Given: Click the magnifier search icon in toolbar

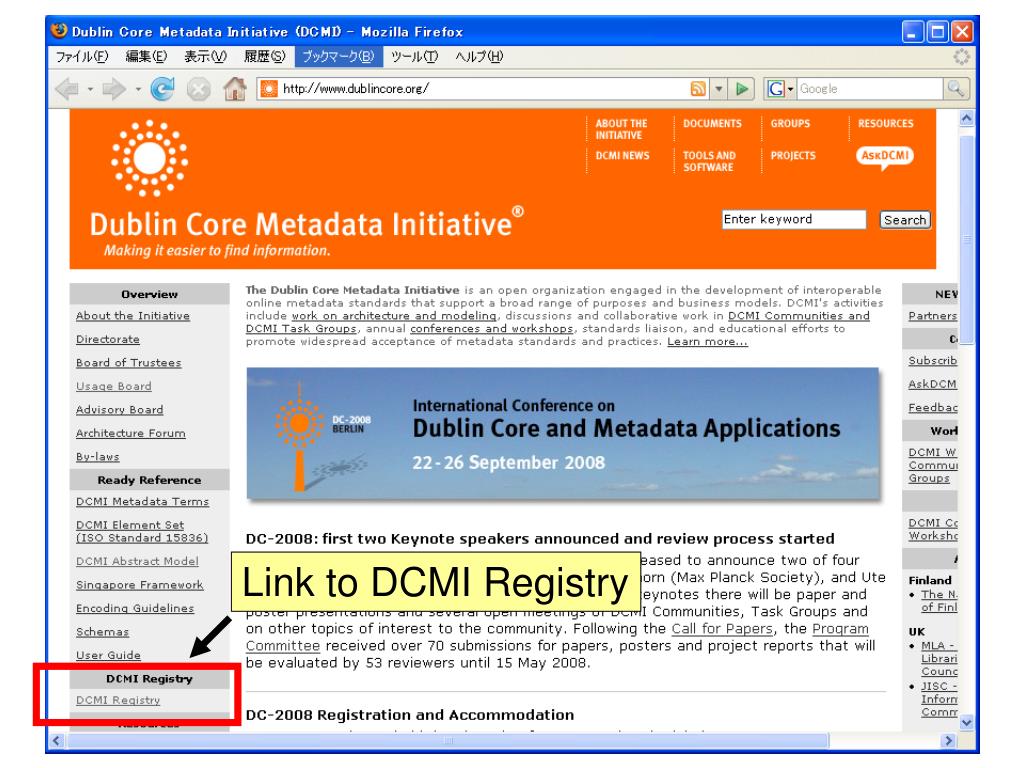Looking at the screenshot, I should pyautogui.click(x=956, y=89).
